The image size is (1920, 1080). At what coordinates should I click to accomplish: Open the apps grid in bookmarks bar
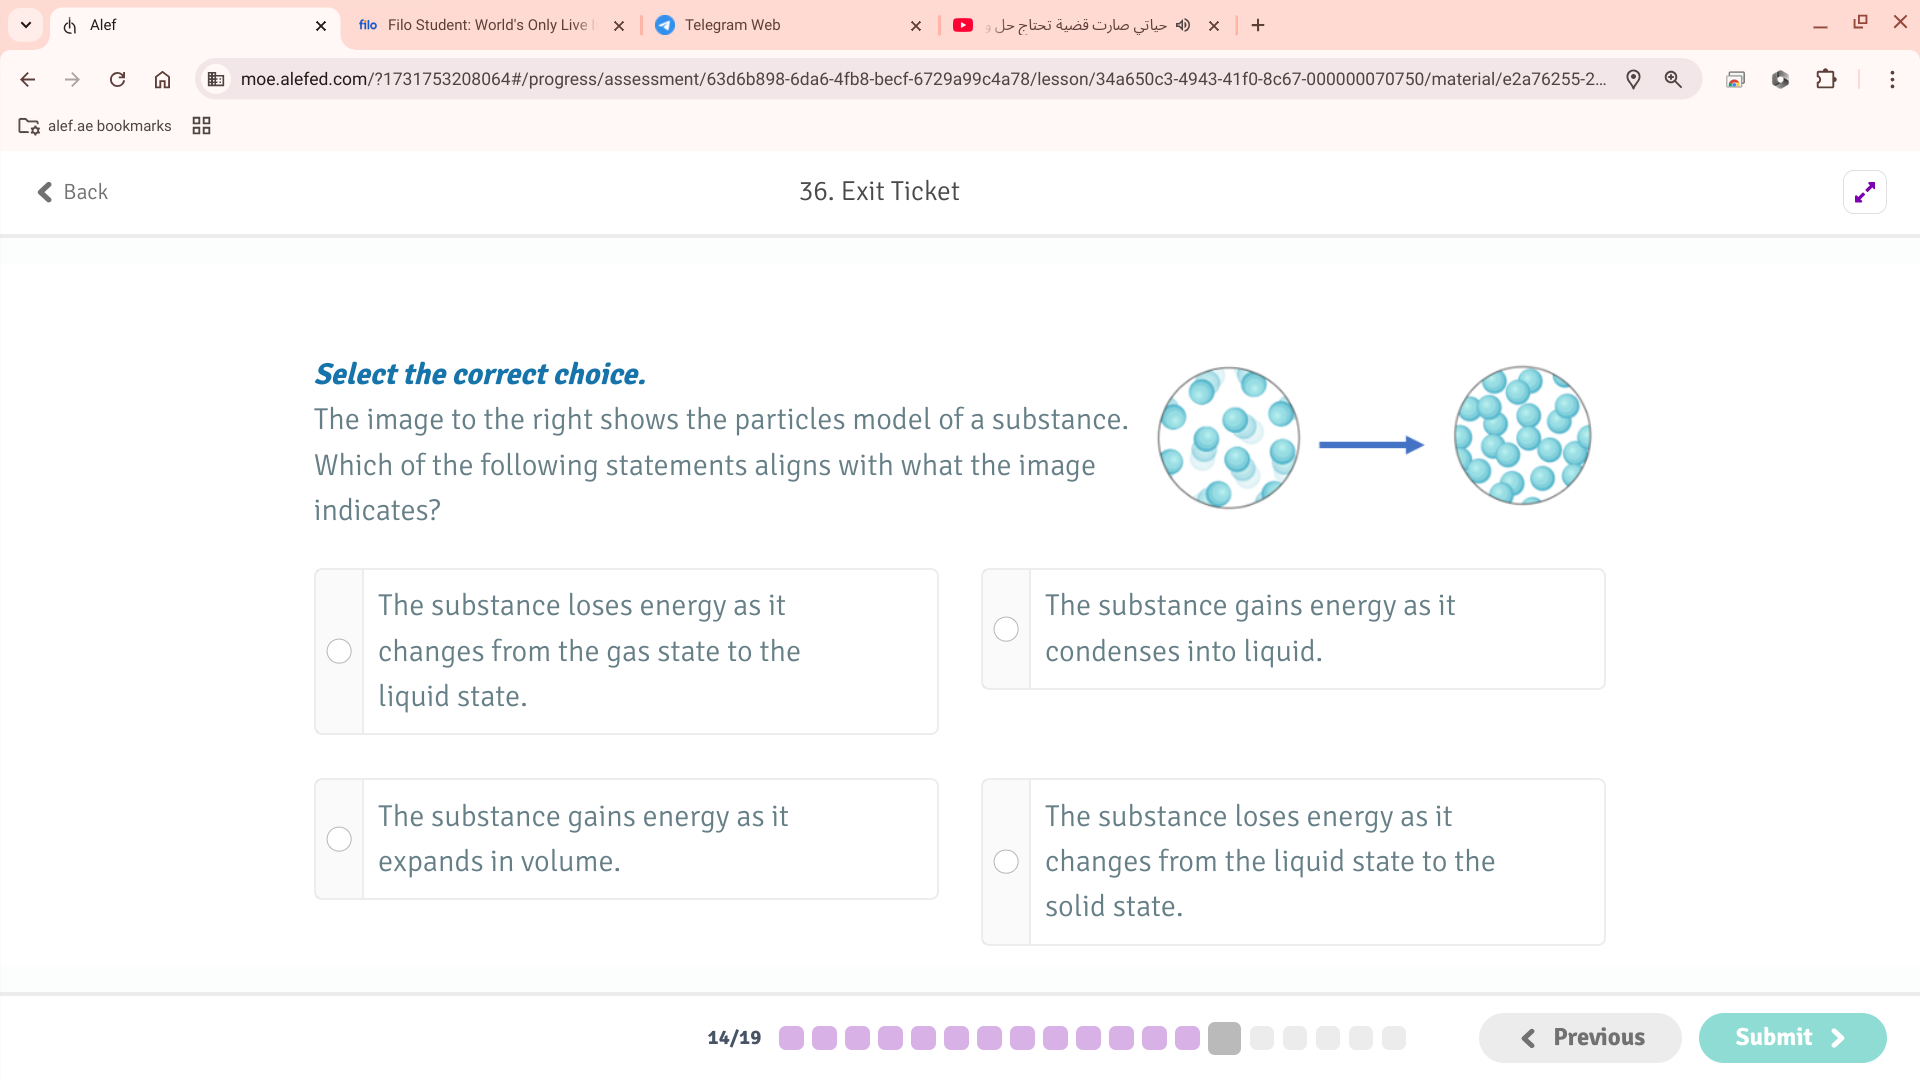pos(201,126)
